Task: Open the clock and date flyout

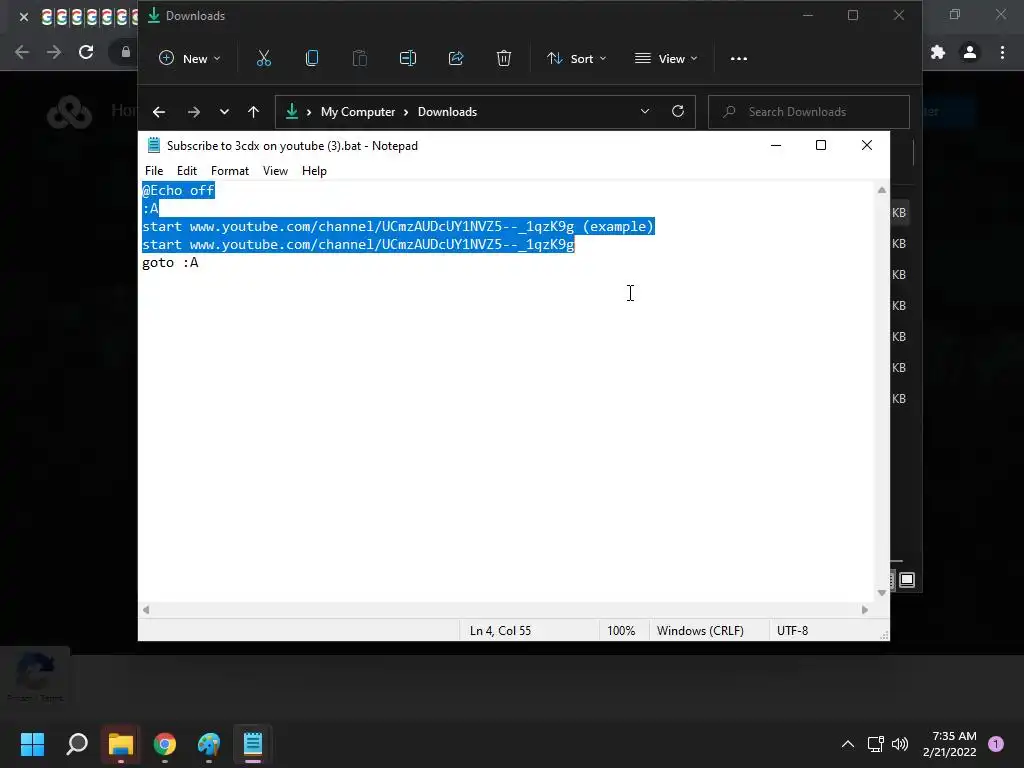Action: click(x=950, y=744)
